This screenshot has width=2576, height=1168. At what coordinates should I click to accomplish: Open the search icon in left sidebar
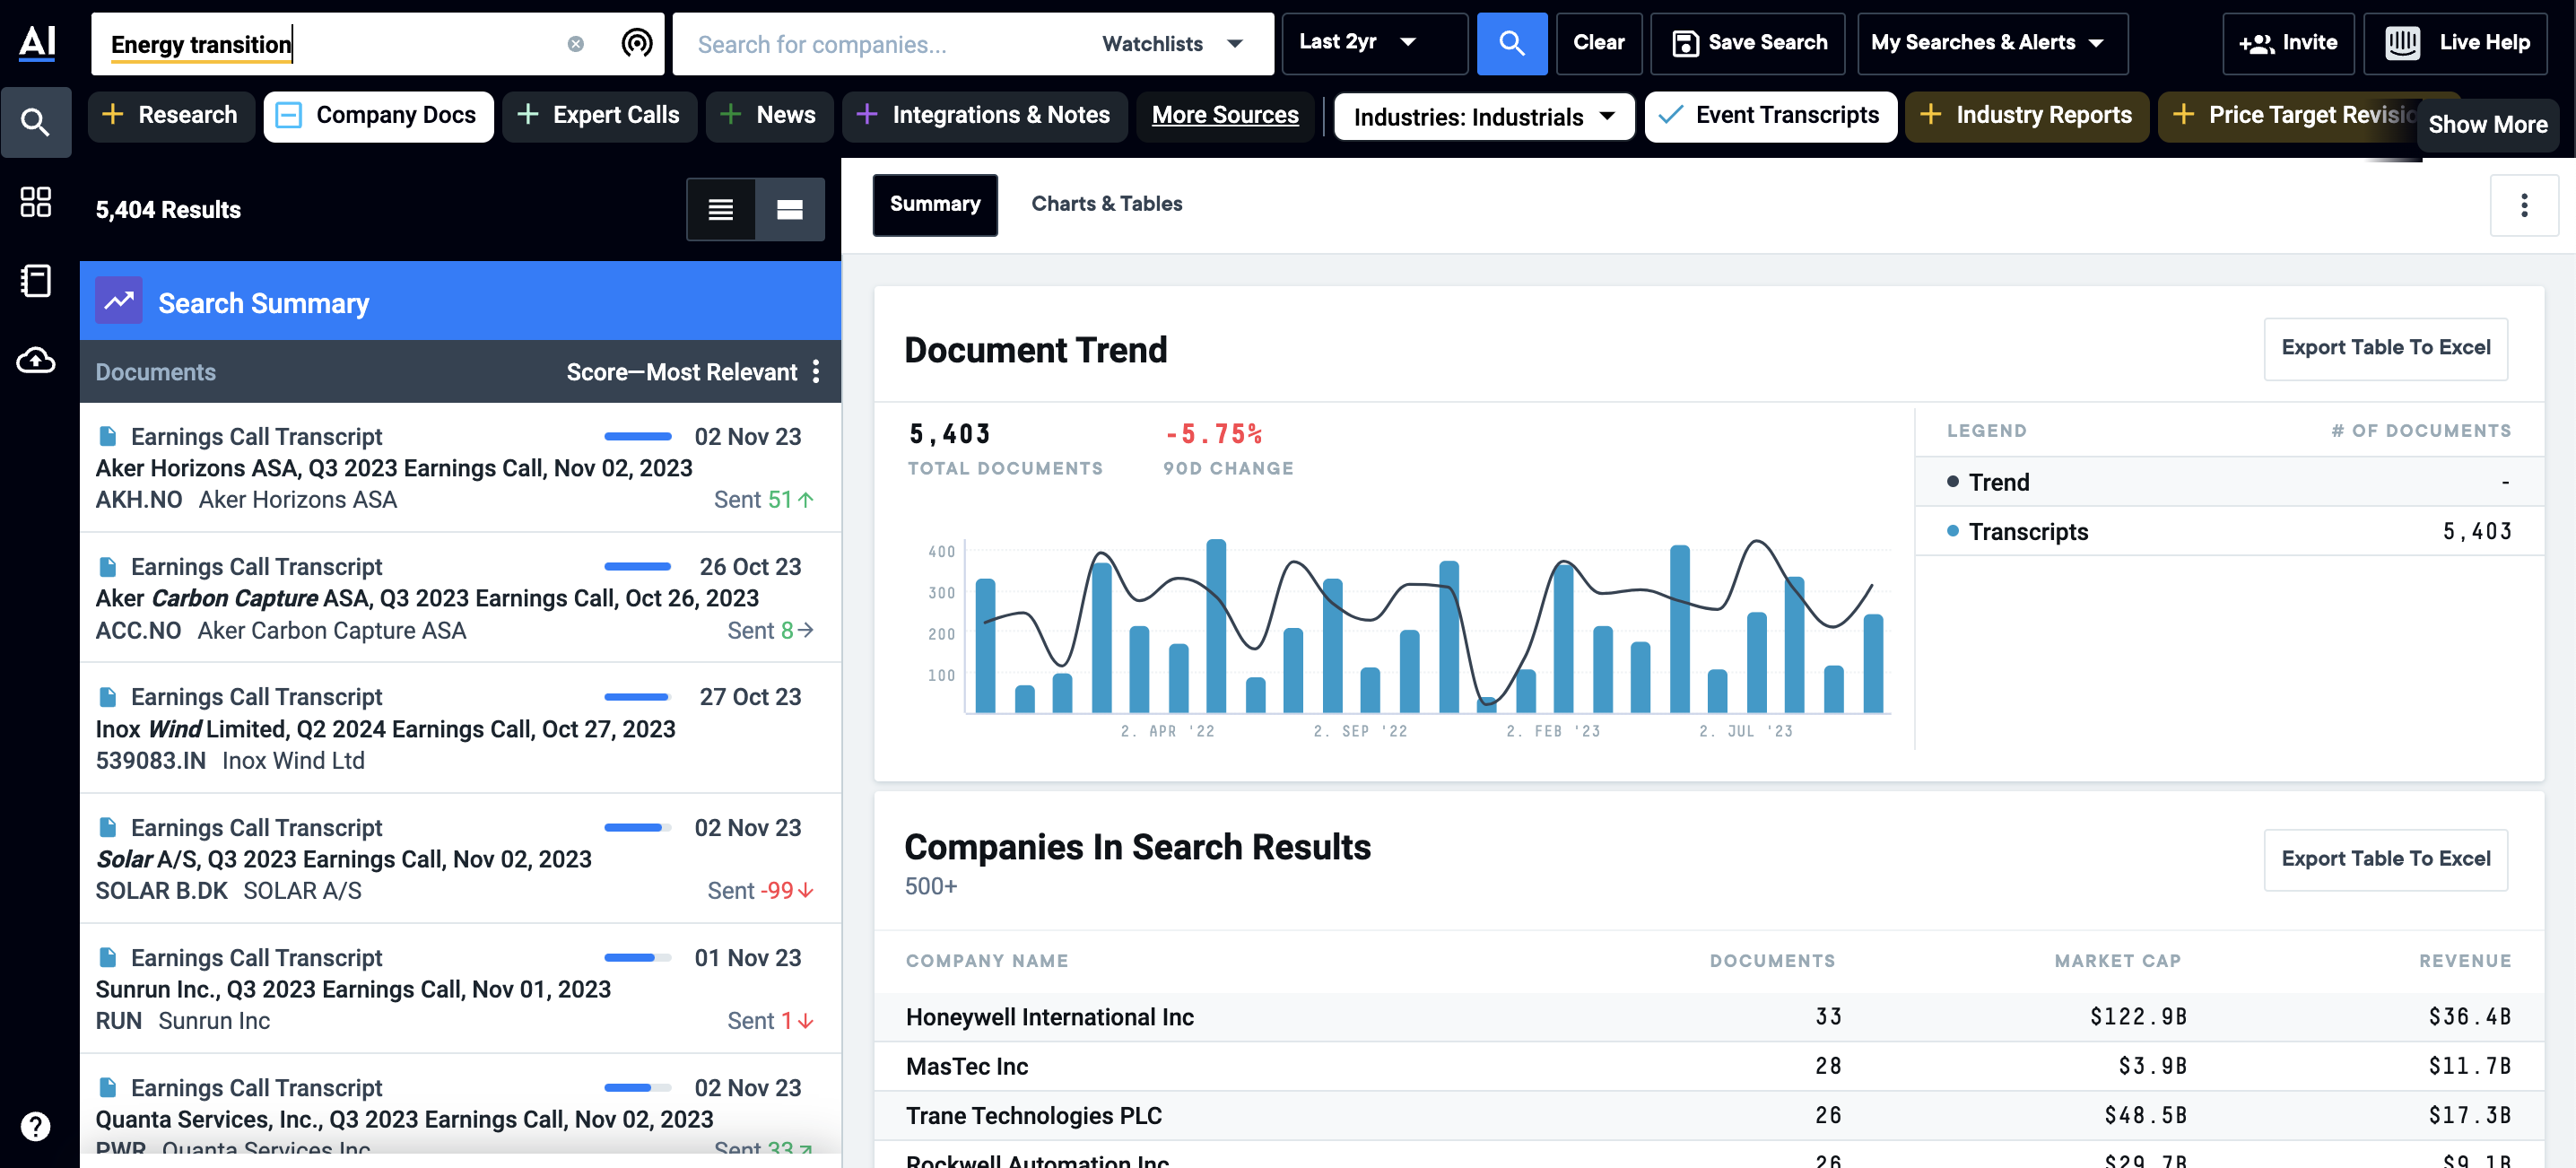pos(36,122)
